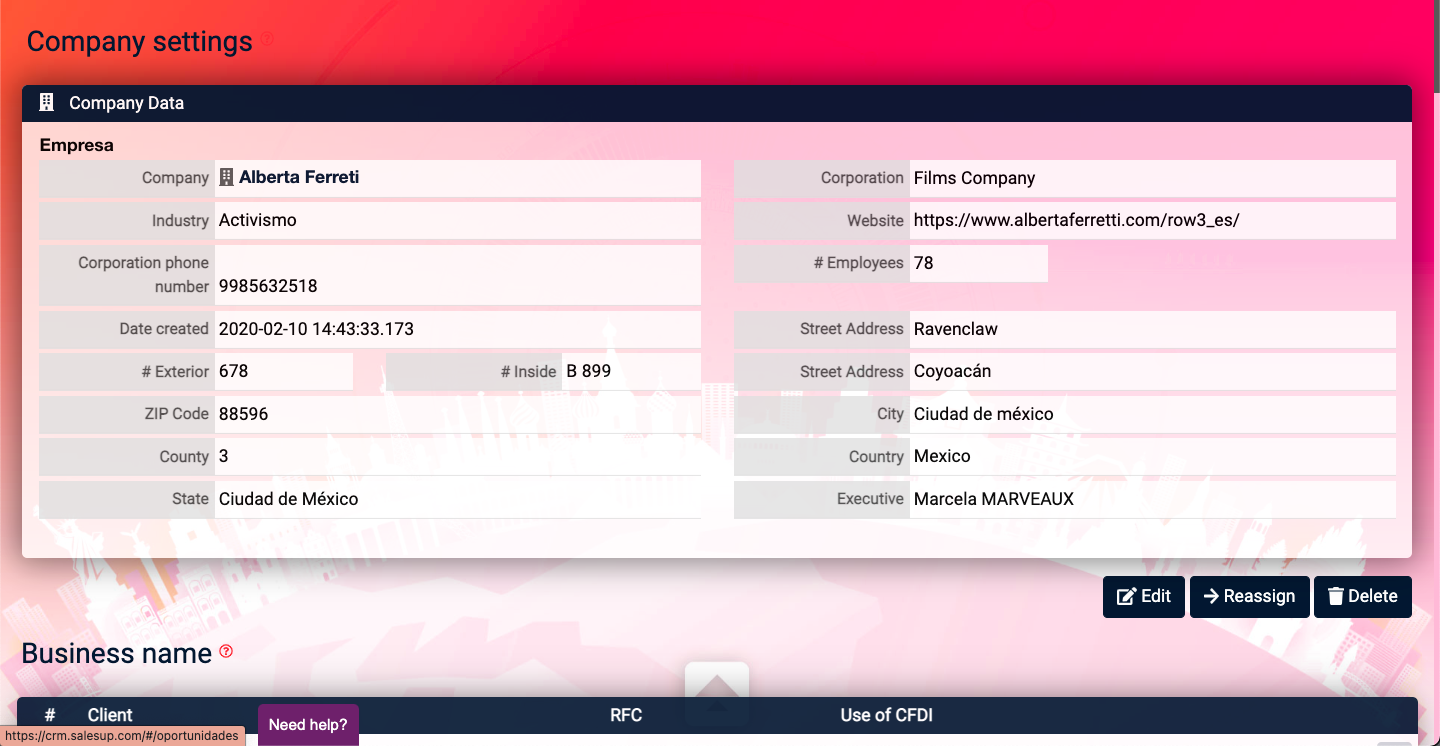Click the Executive field label
This screenshot has width=1440, height=746.
click(871, 499)
